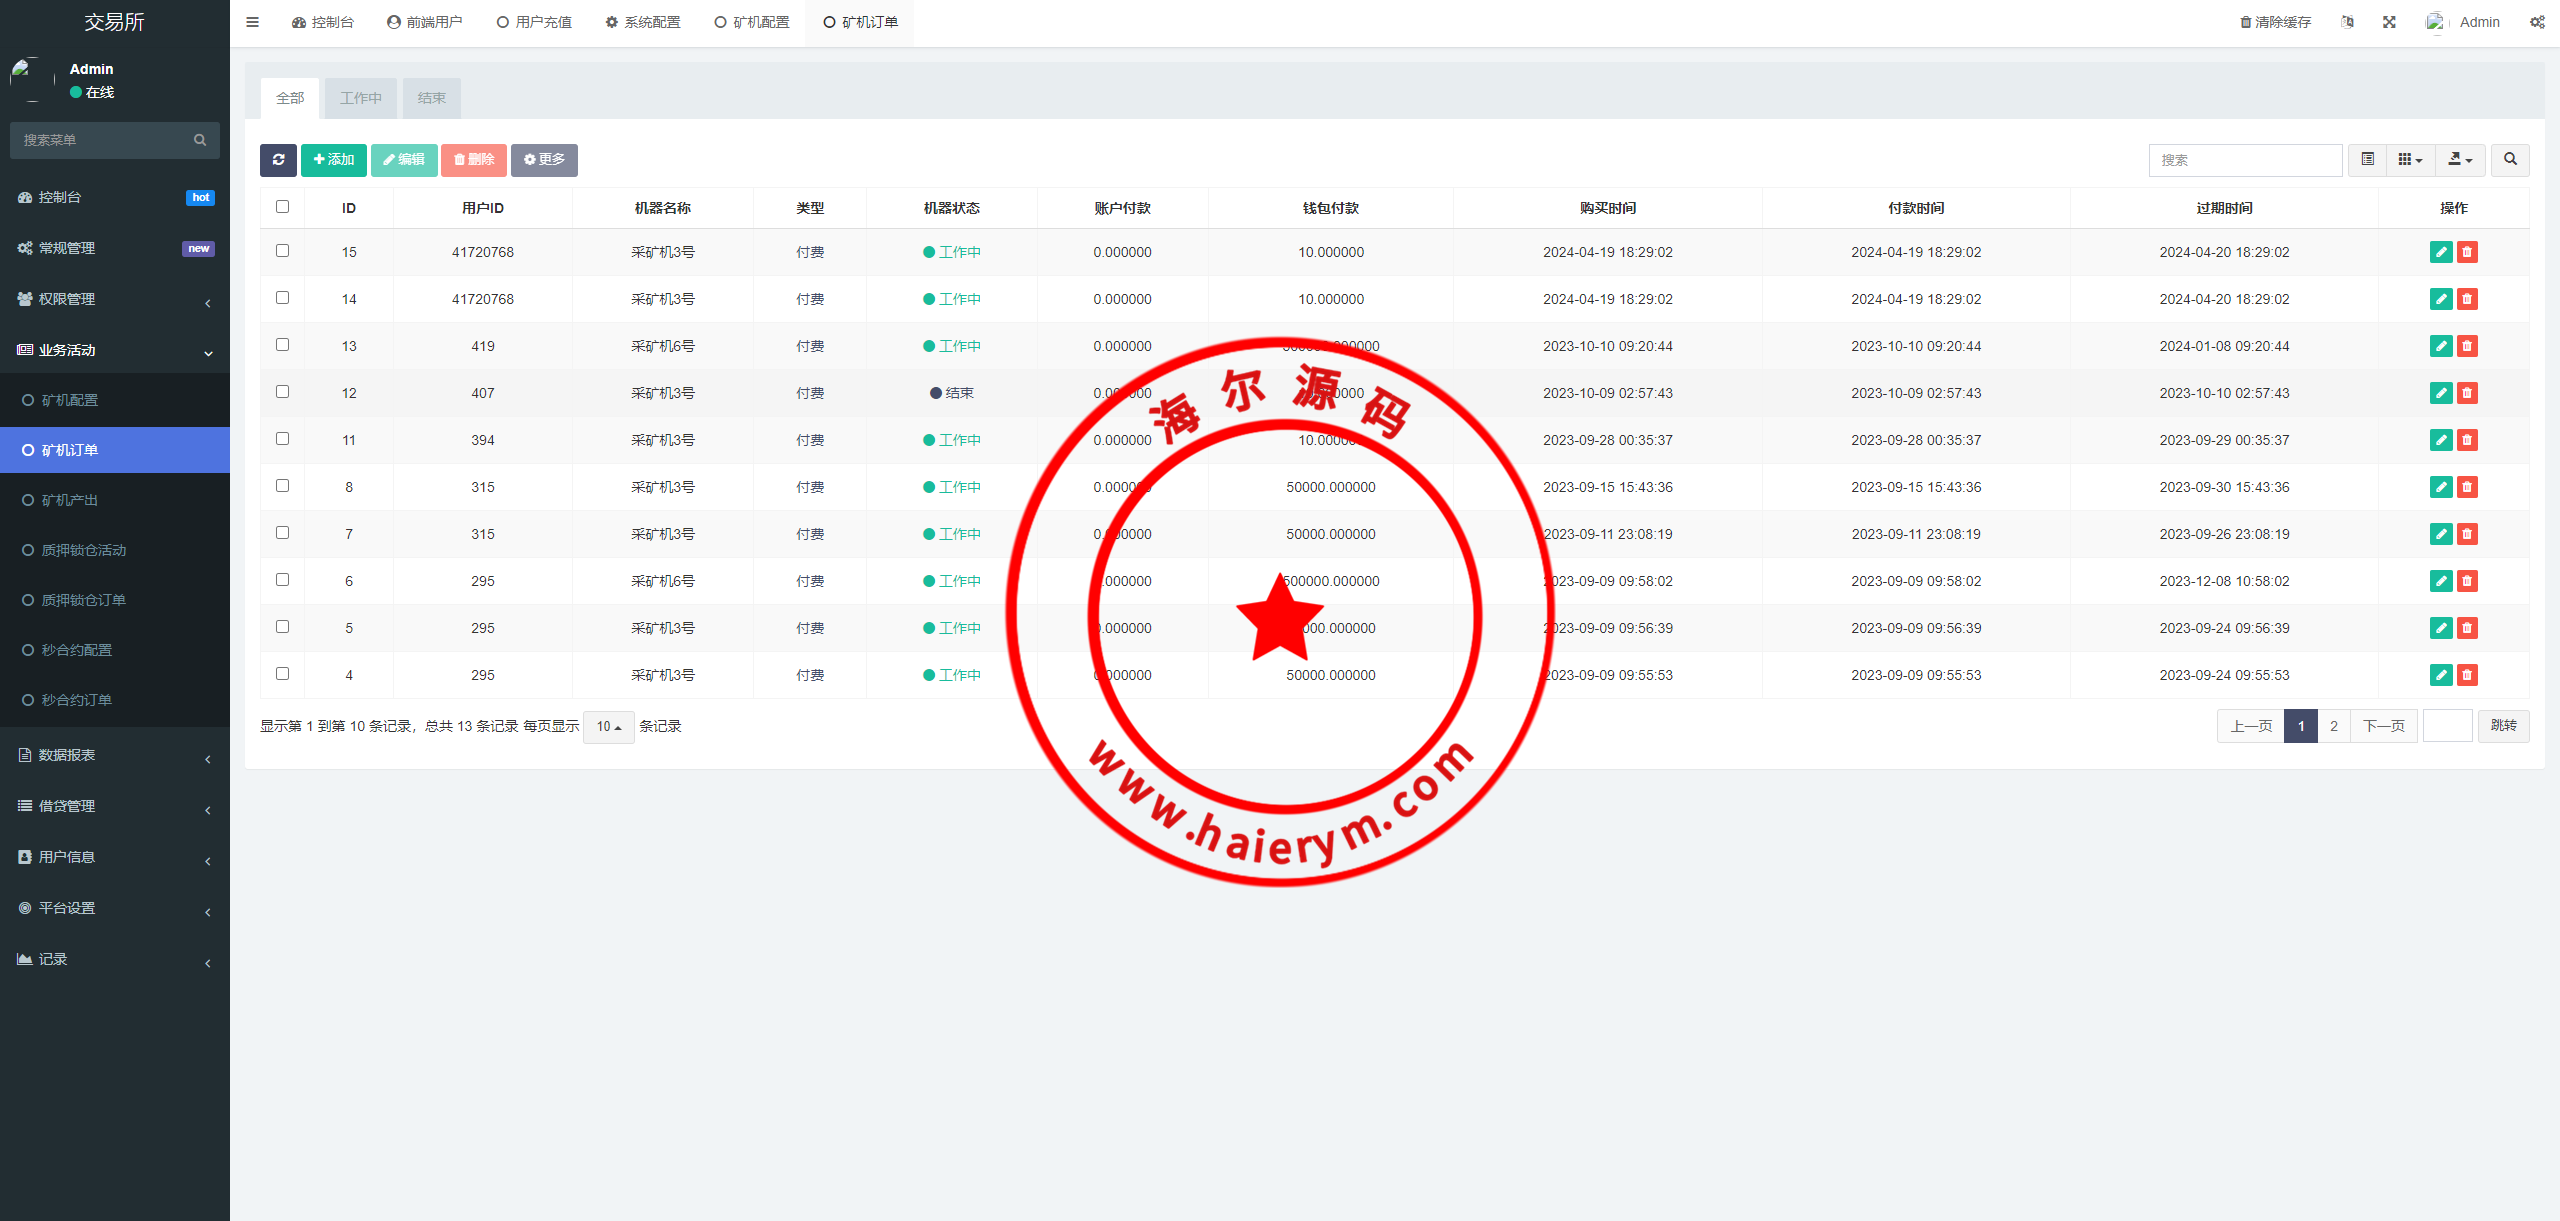The width and height of the screenshot is (2560, 1221).
Task: Click the table search magnifier icon button
Action: (x=2510, y=160)
